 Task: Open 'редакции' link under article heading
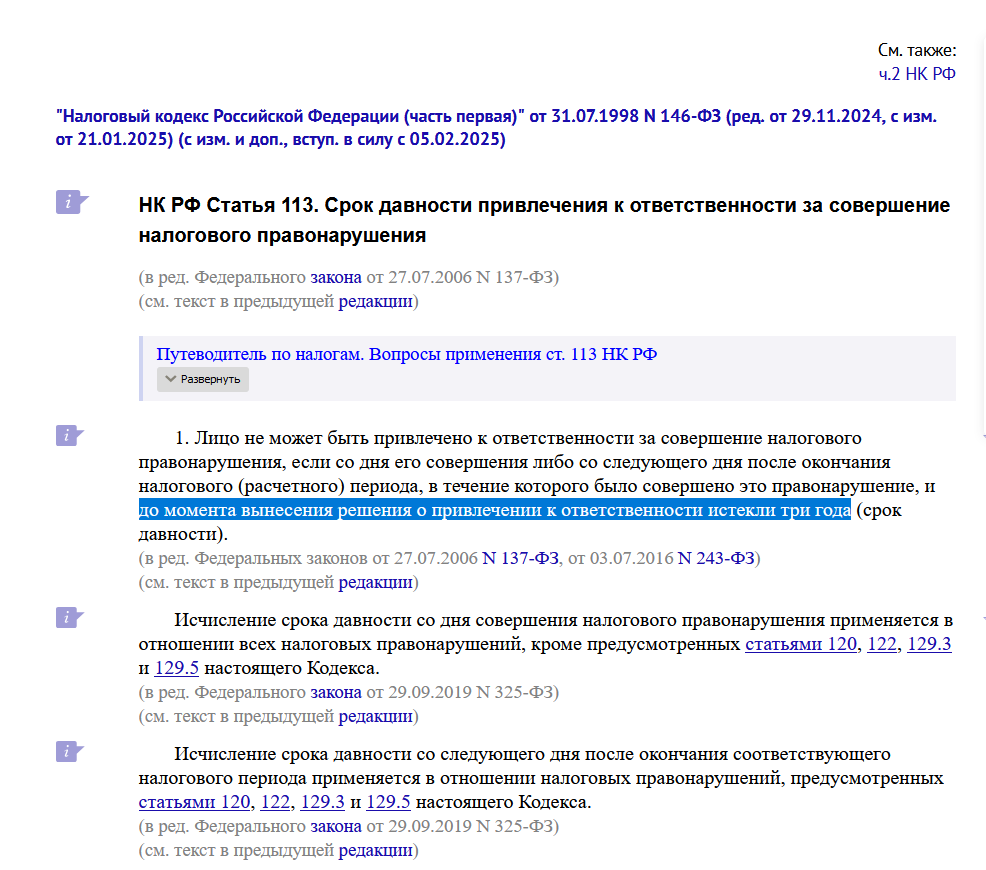click(375, 301)
